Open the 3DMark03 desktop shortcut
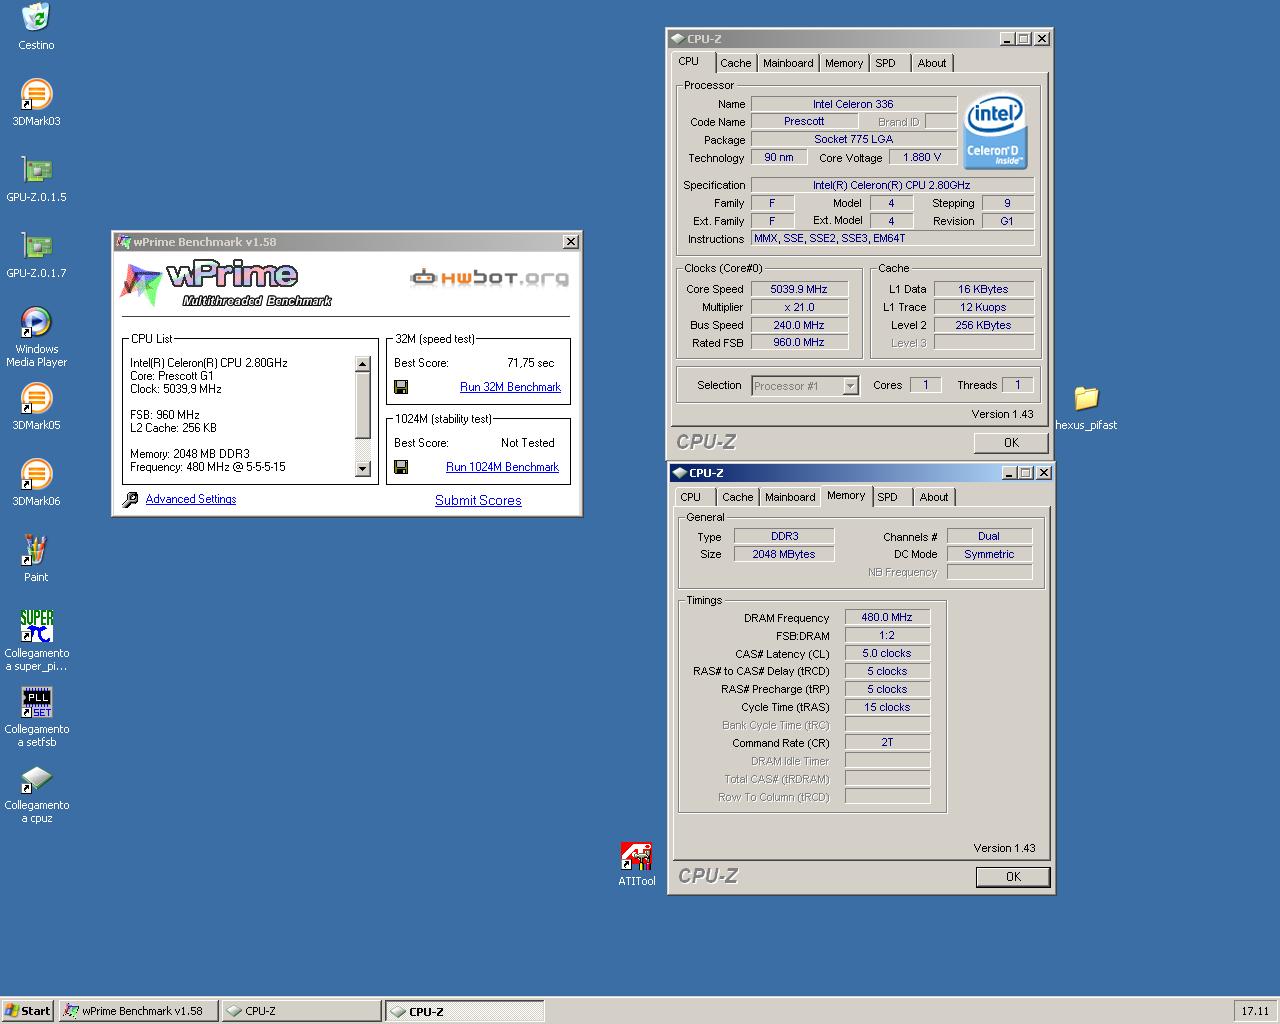This screenshot has height=1024, width=1280. (36, 94)
